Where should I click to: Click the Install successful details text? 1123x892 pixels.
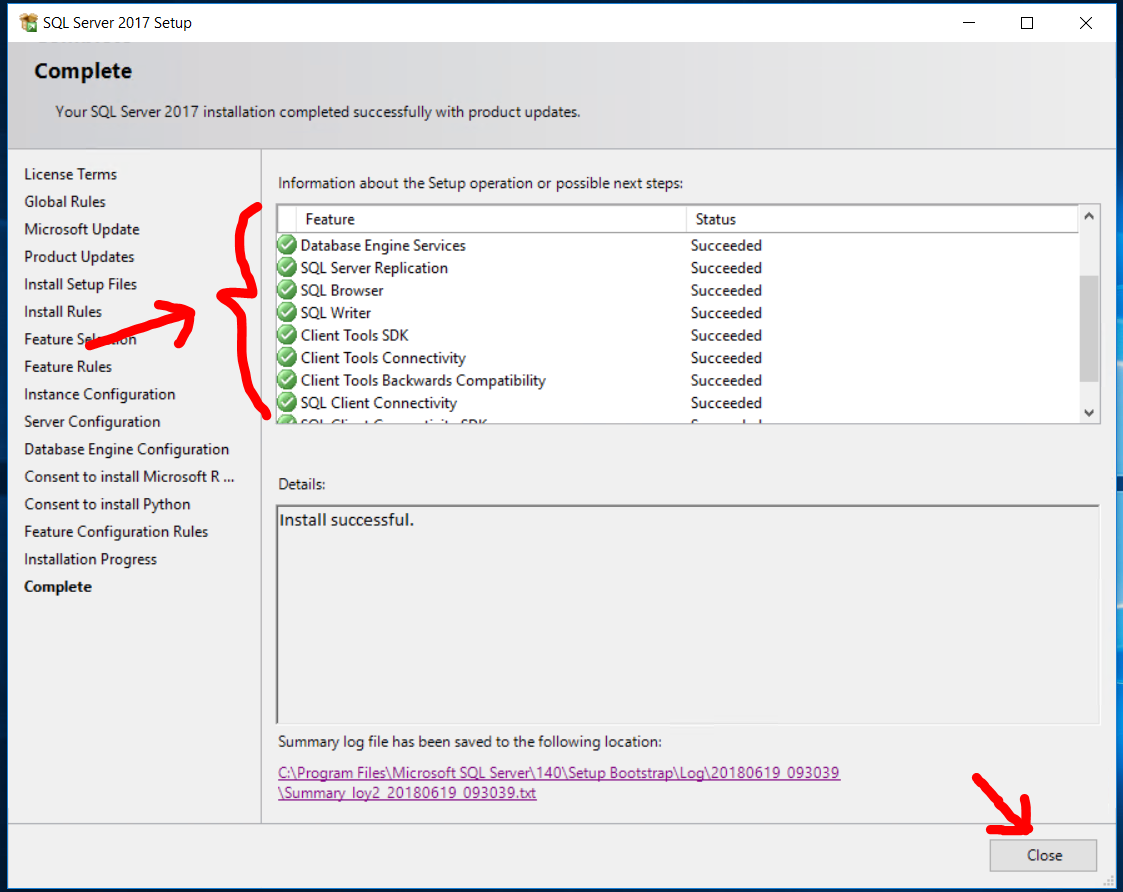click(x=347, y=519)
